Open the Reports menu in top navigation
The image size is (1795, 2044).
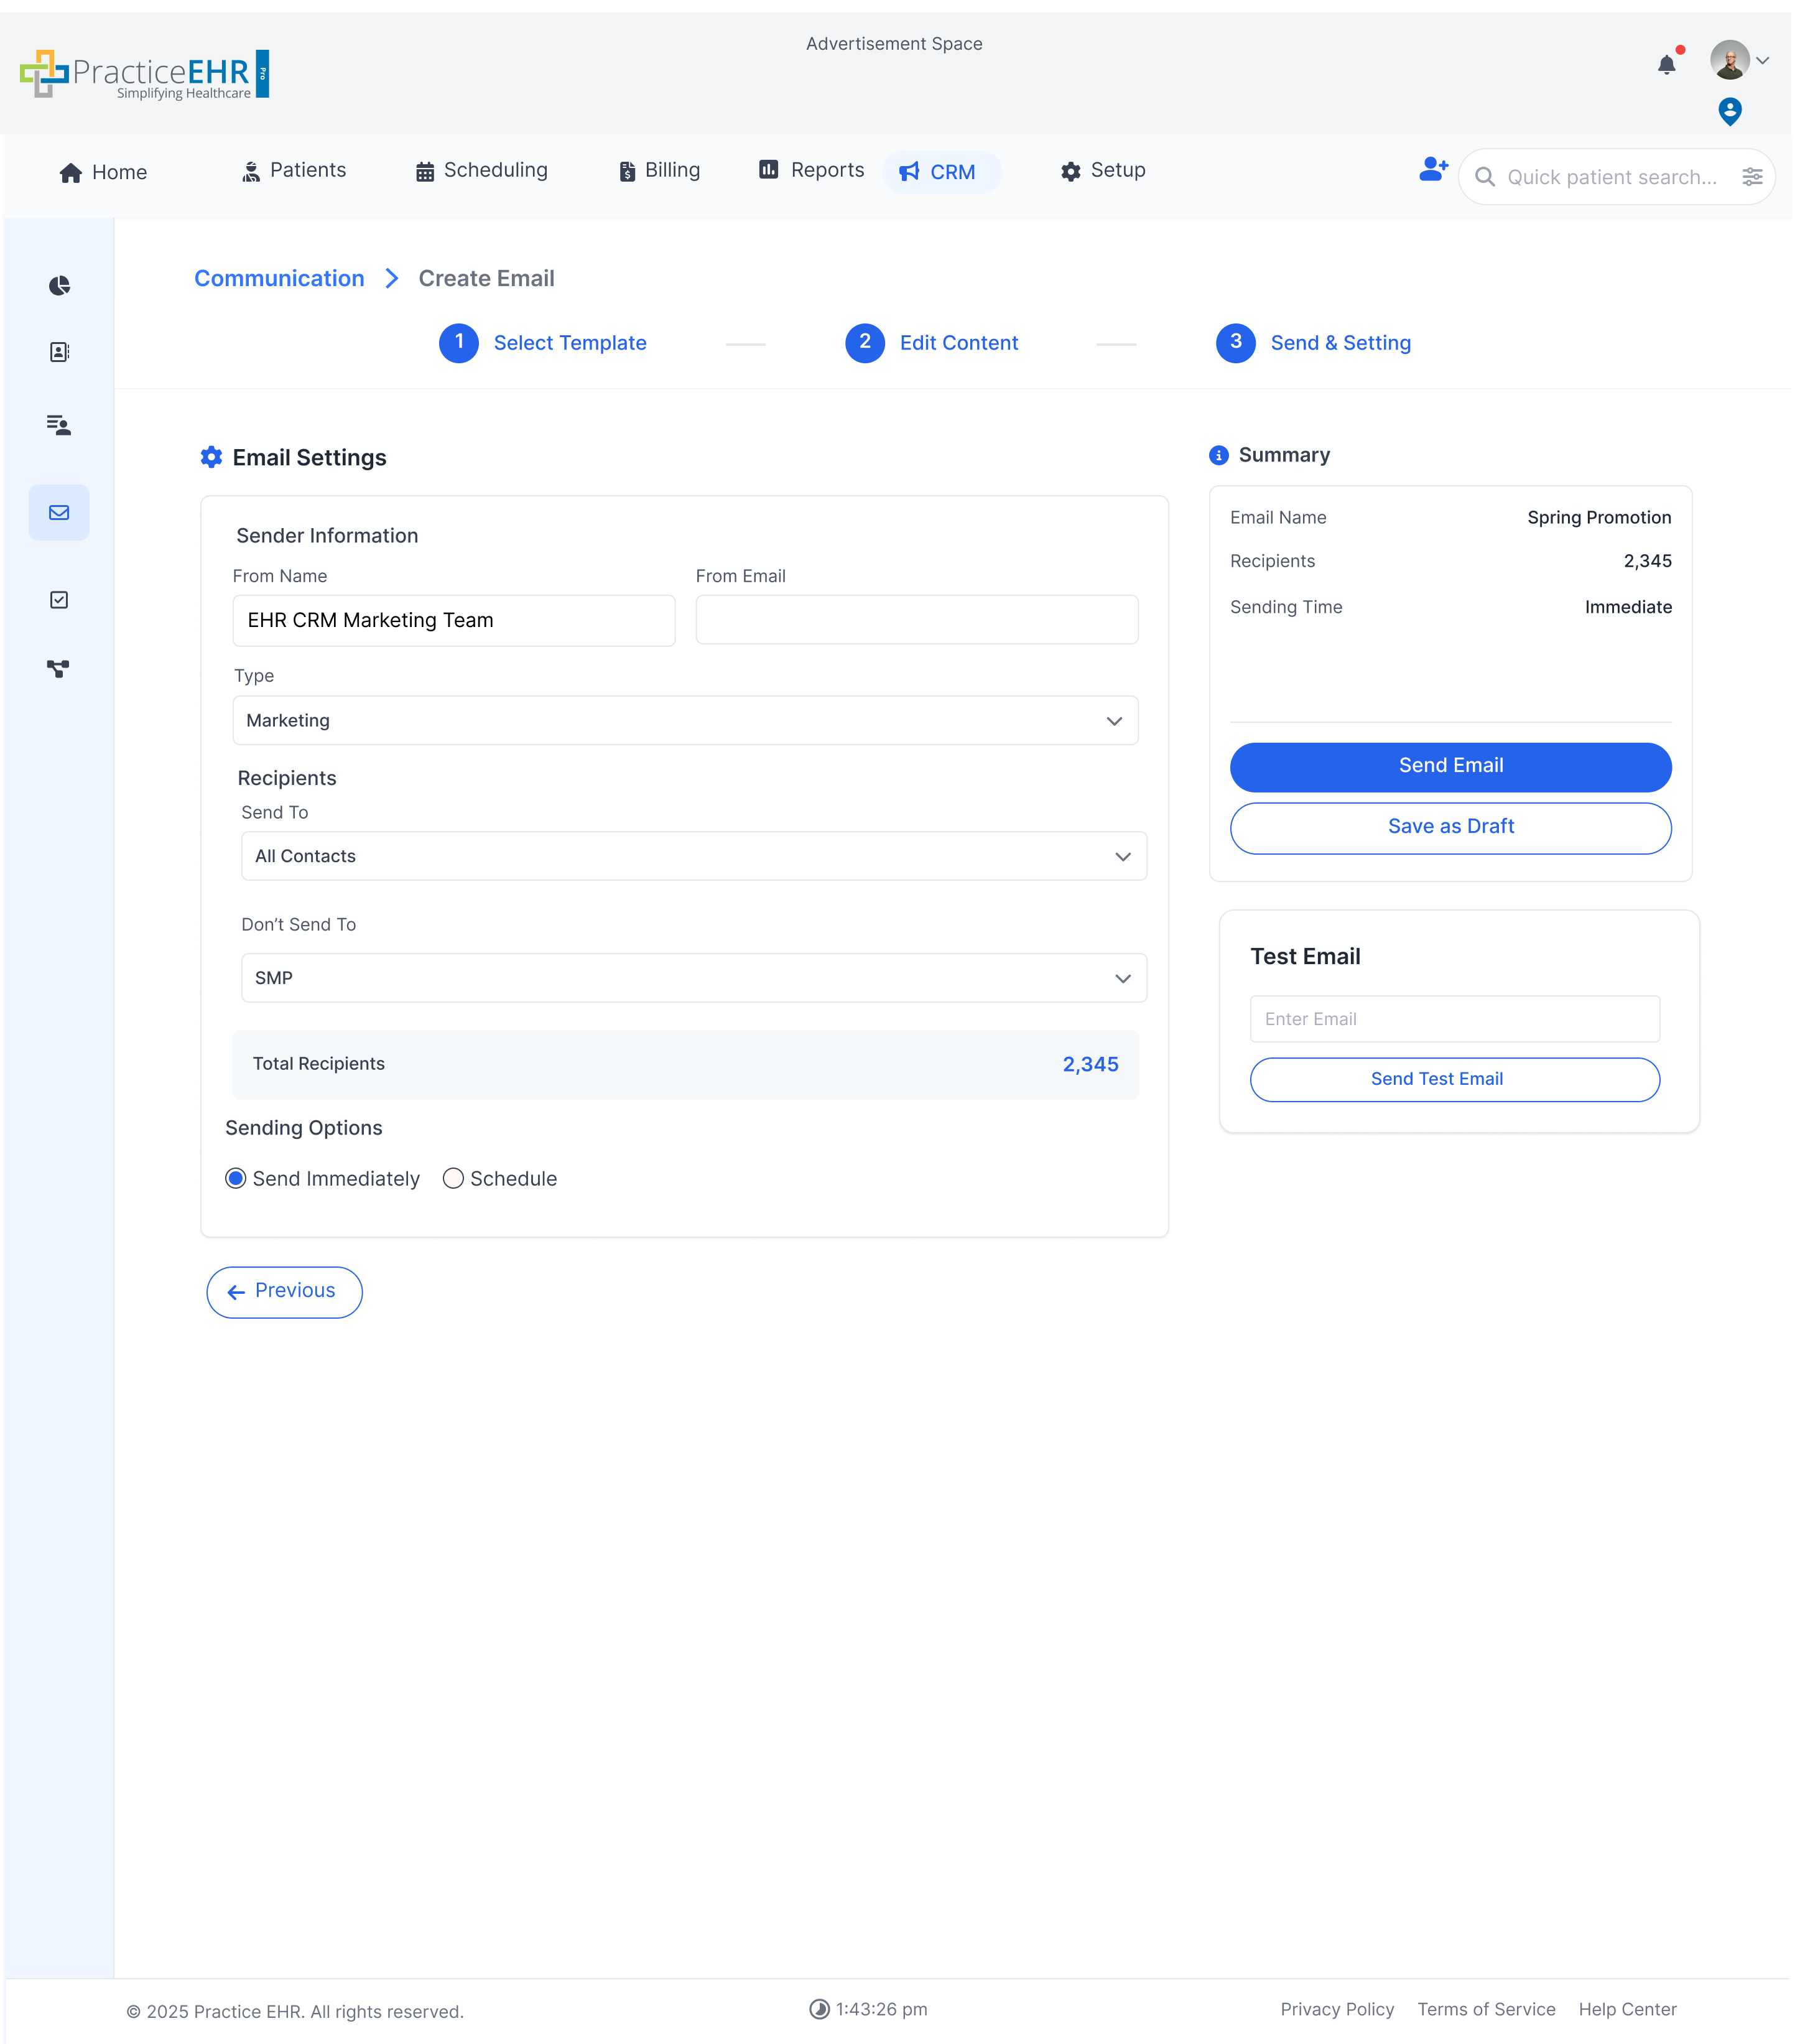[x=810, y=170]
